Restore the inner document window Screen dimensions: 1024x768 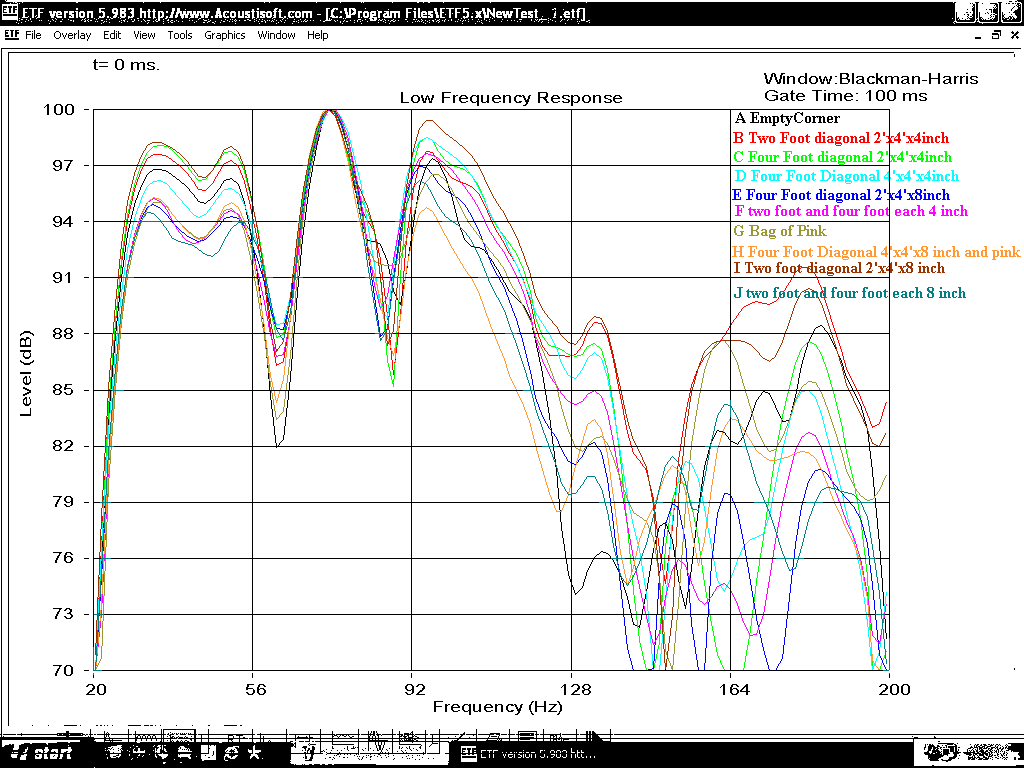pos(995,35)
